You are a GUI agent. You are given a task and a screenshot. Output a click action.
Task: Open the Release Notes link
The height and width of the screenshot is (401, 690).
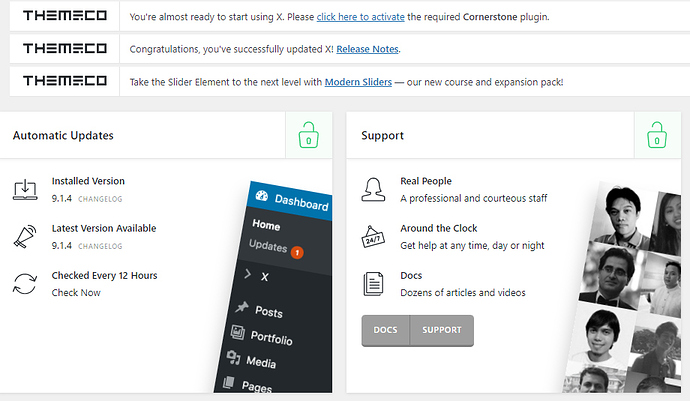coord(367,49)
